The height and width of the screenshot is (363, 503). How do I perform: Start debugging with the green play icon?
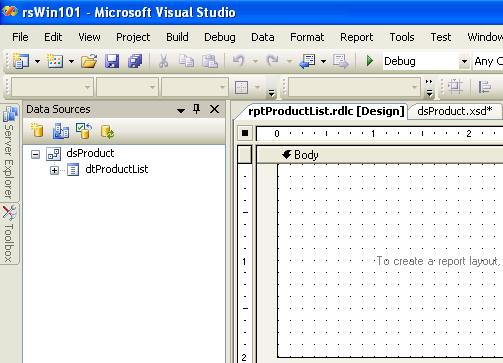point(369,61)
